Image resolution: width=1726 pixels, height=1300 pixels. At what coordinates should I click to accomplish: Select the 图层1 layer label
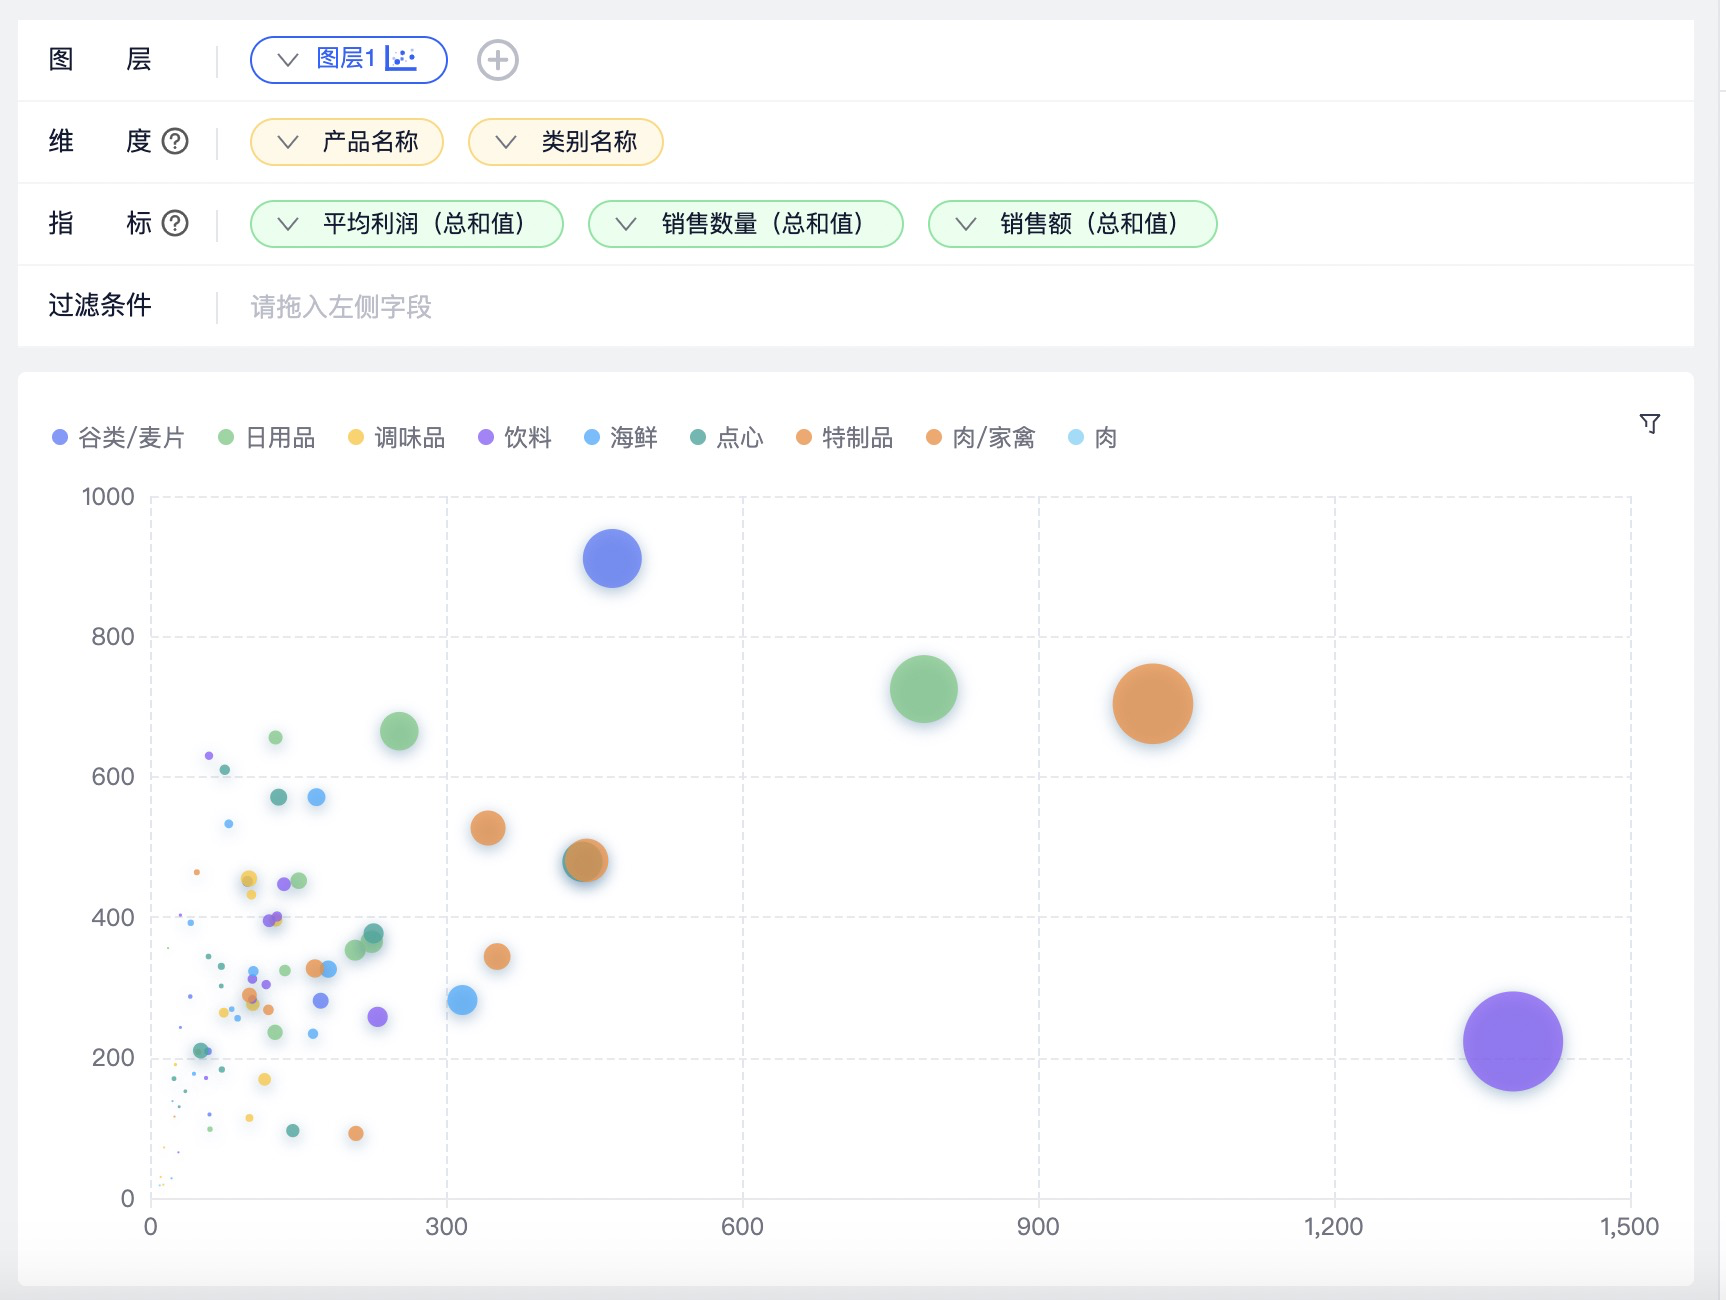(345, 59)
